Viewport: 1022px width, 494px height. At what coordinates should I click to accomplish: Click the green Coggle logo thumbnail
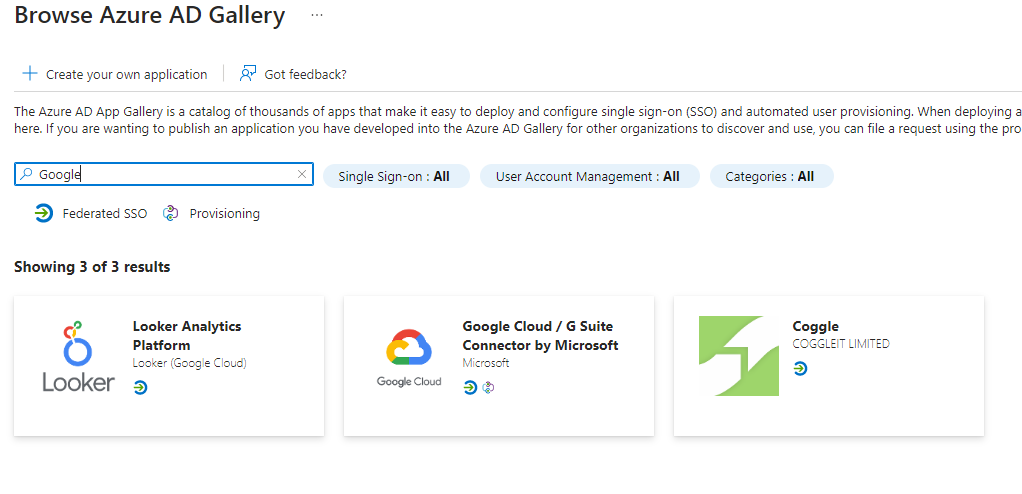(x=738, y=356)
